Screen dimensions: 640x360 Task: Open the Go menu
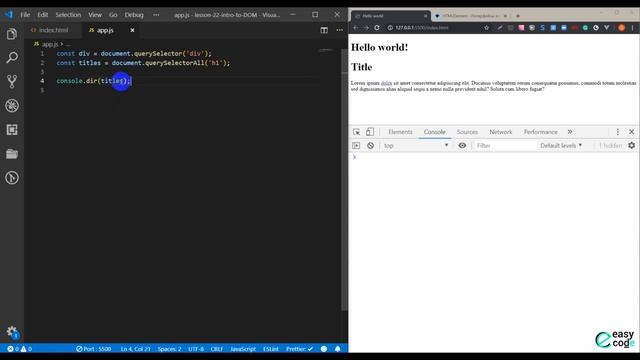(x=113, y=15)
